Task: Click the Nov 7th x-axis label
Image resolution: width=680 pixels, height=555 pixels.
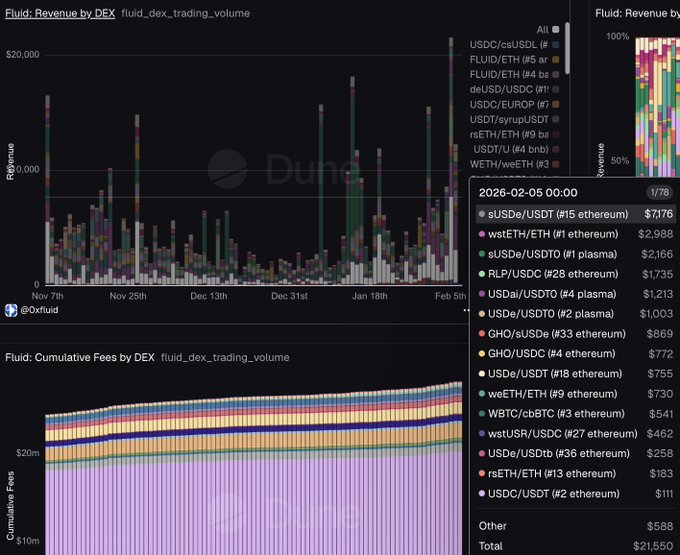Action: [x=47, y=296]
